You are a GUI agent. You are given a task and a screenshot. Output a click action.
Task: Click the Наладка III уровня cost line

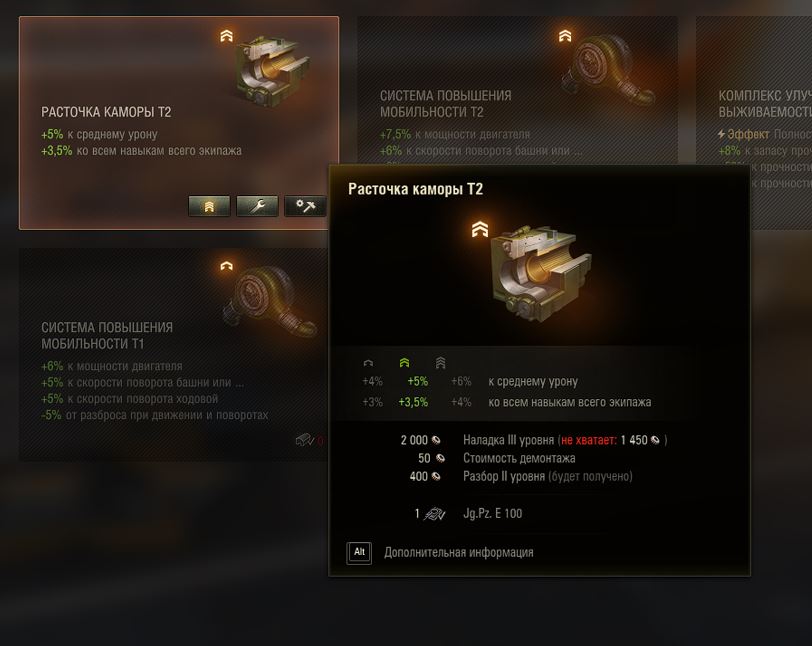[534, 440]
